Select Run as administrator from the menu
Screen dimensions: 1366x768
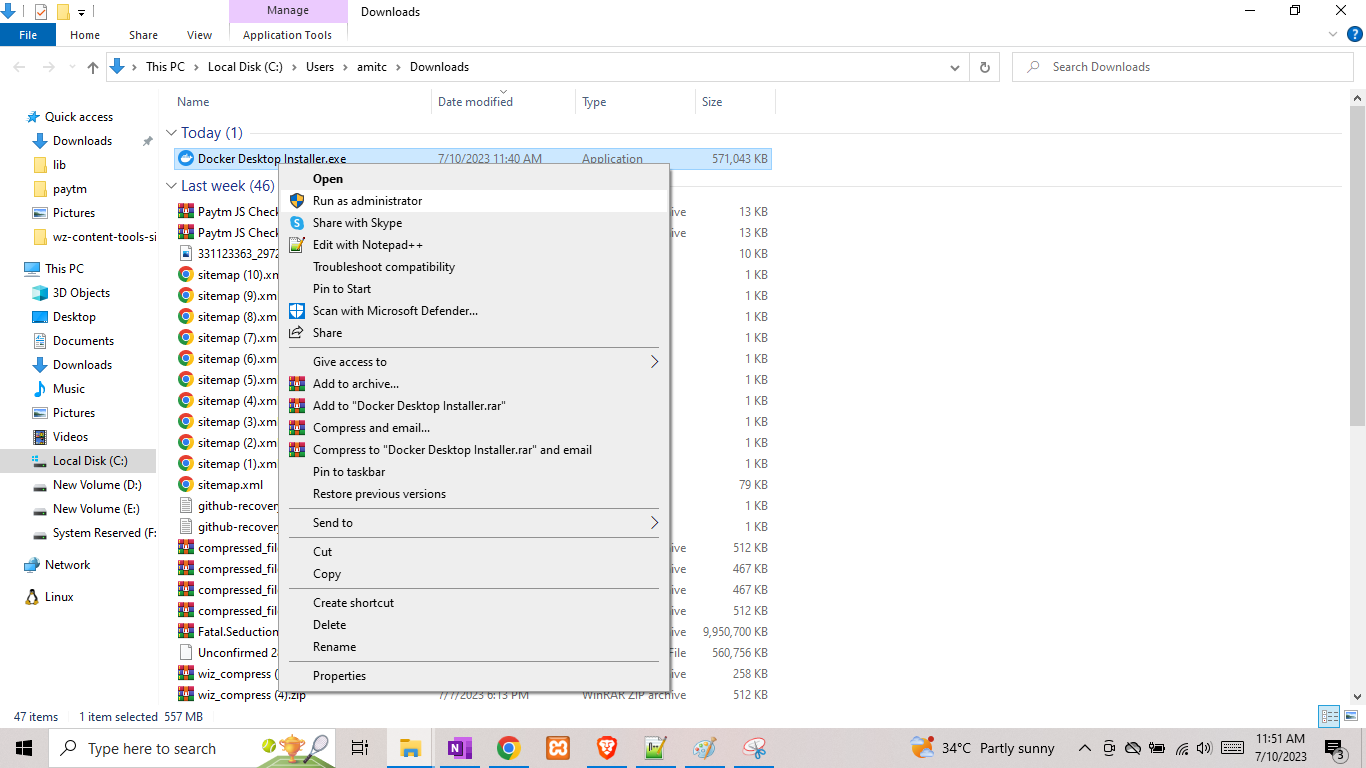pyautogui.click(x=369, y=200)
